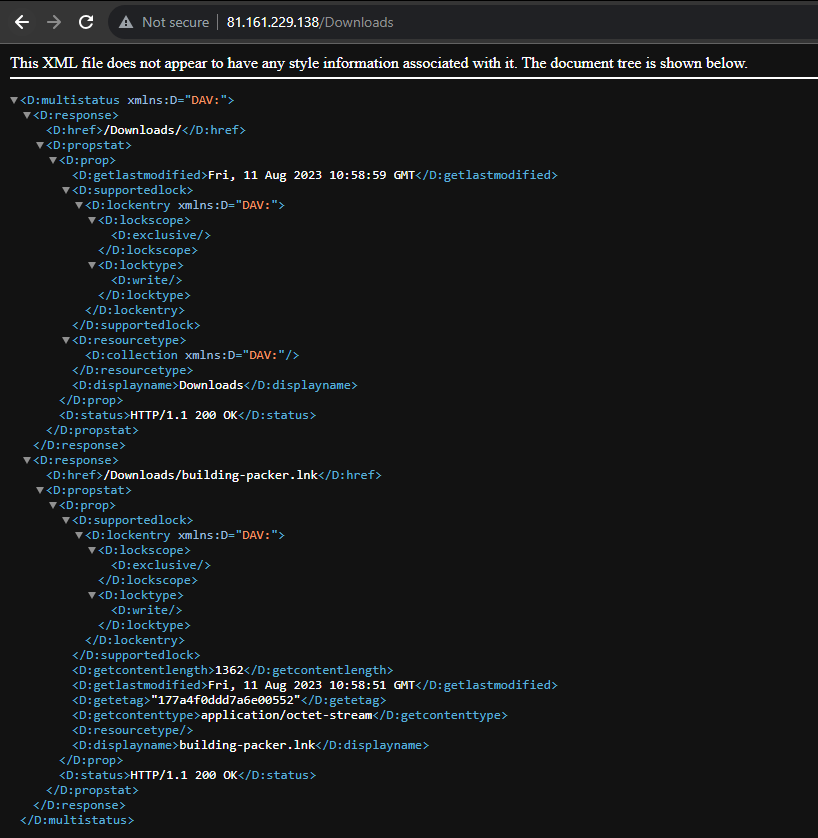Click the Not secure label text
This screenshot has width=818, height=838.
click(175, 22)
